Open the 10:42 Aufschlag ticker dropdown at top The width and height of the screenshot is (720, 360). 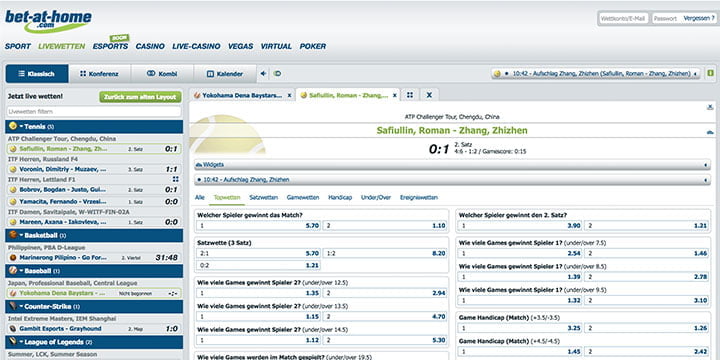596,73
